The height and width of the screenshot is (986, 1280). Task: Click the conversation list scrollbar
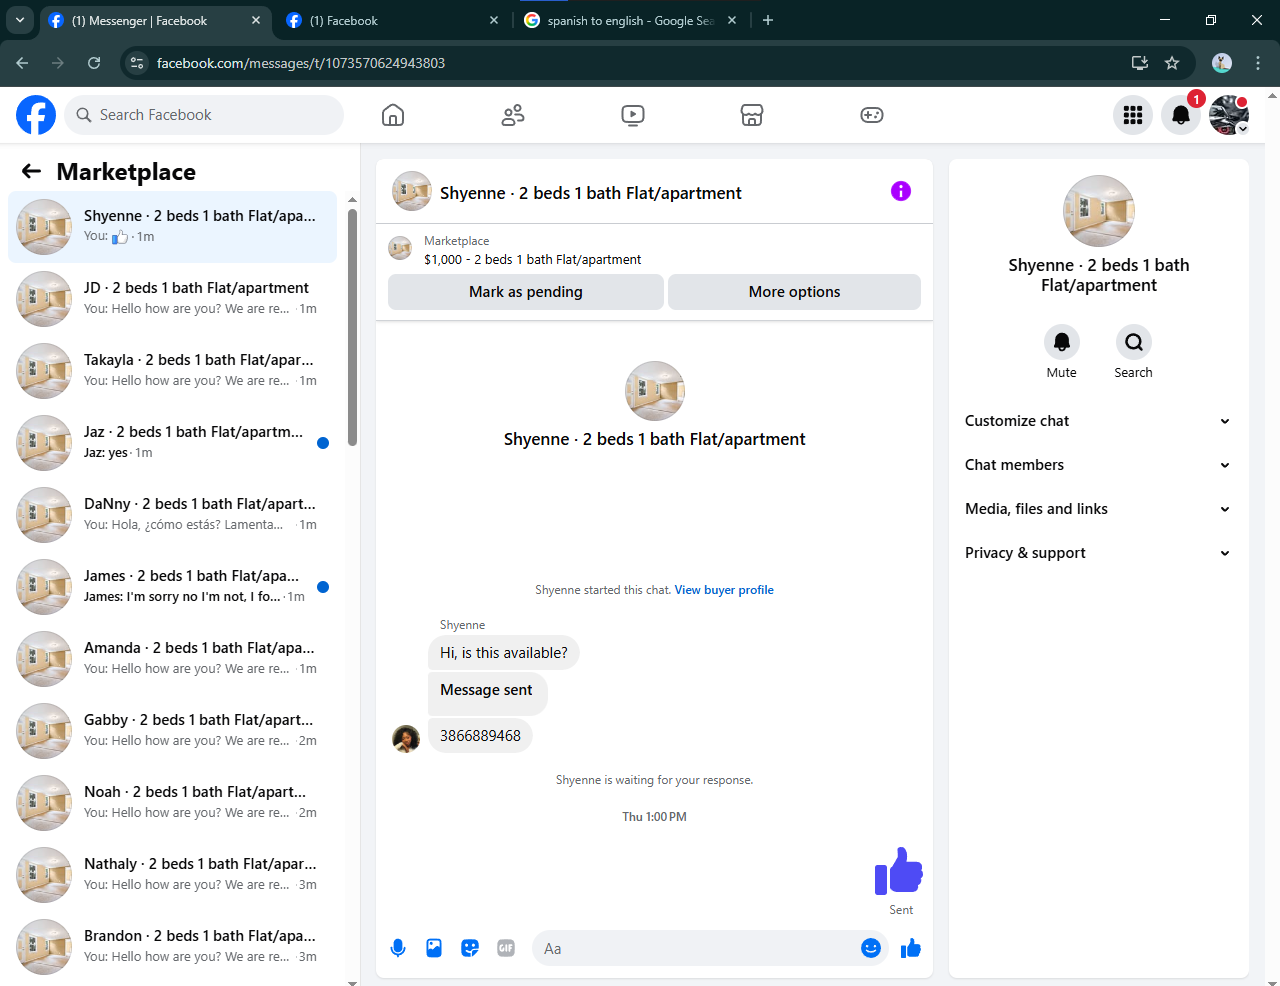click(x=352, y=328)
